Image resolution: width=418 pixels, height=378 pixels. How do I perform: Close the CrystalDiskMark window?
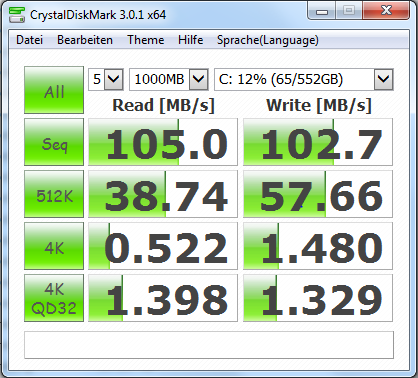click(x=386, y=11)
